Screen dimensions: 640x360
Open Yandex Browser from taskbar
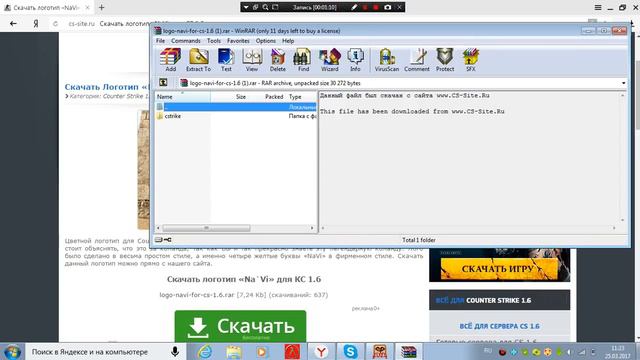(x=321, y=351)
